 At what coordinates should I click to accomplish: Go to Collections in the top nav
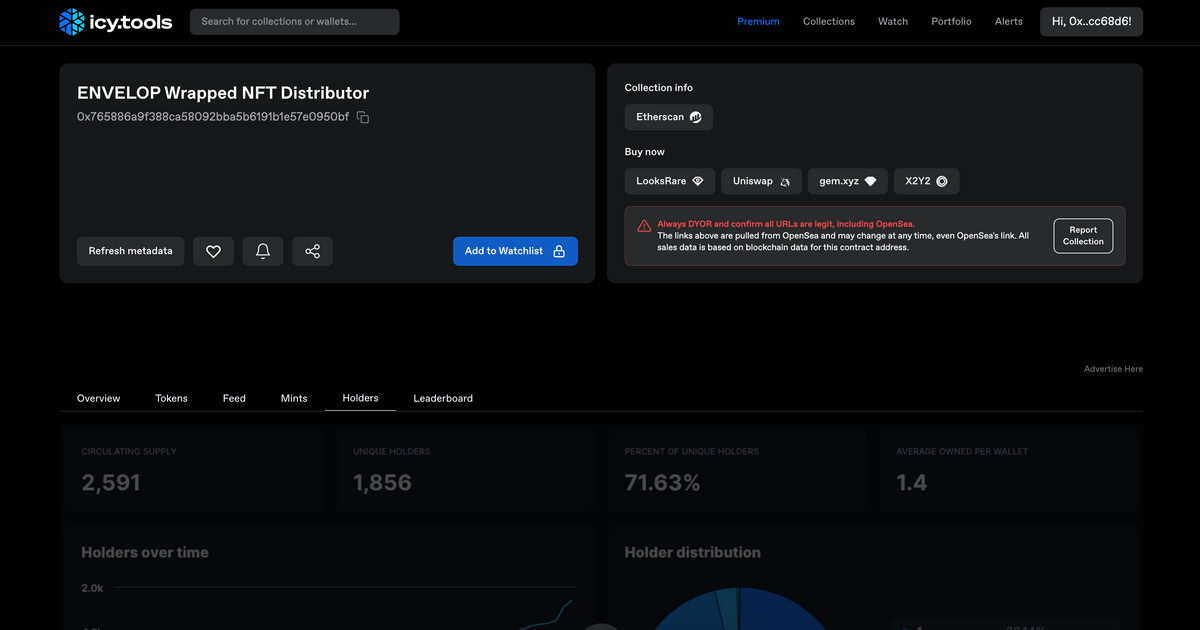click(829, 21)
